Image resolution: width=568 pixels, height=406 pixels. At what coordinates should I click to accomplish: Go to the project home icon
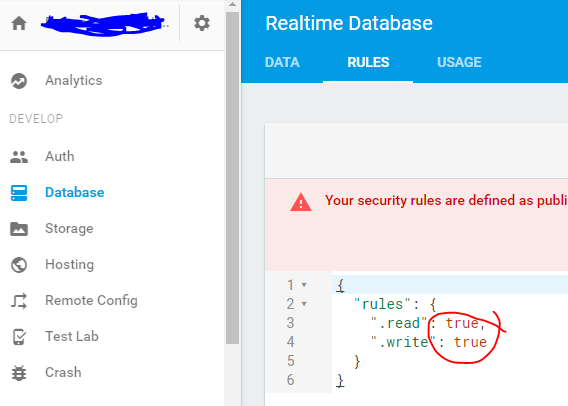19,24
